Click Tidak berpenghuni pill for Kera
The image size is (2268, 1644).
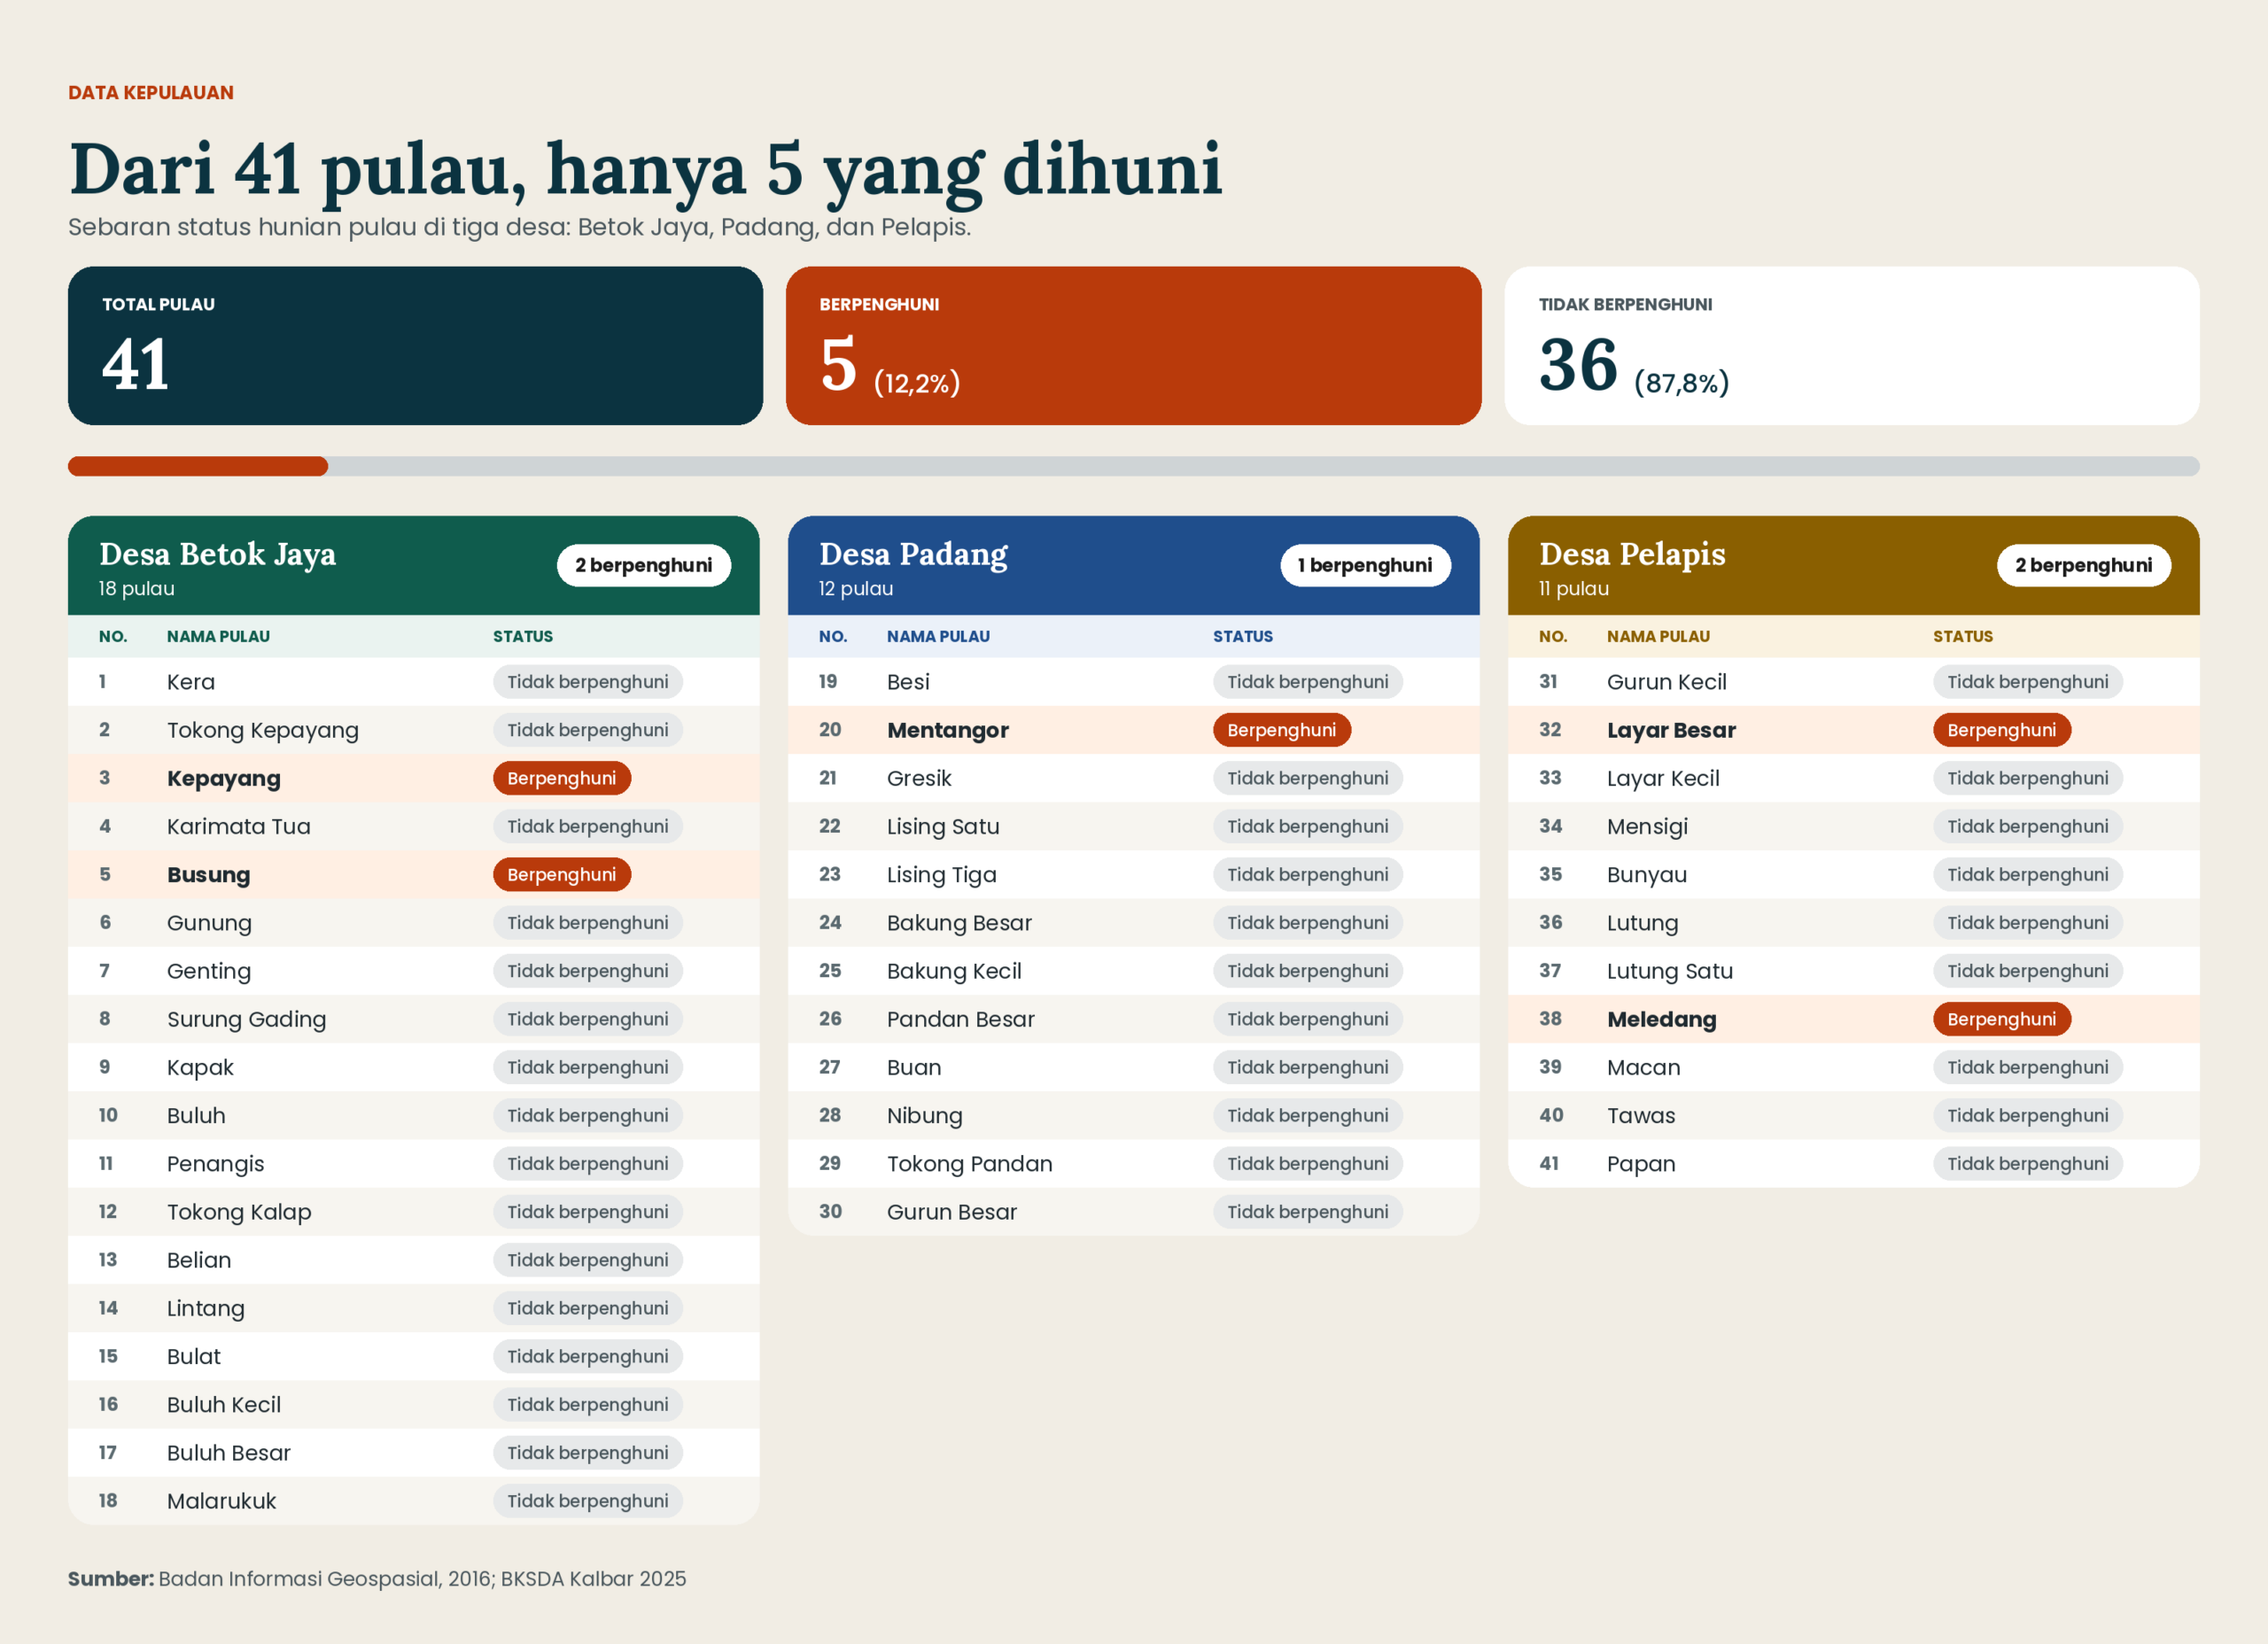[588, 682]
